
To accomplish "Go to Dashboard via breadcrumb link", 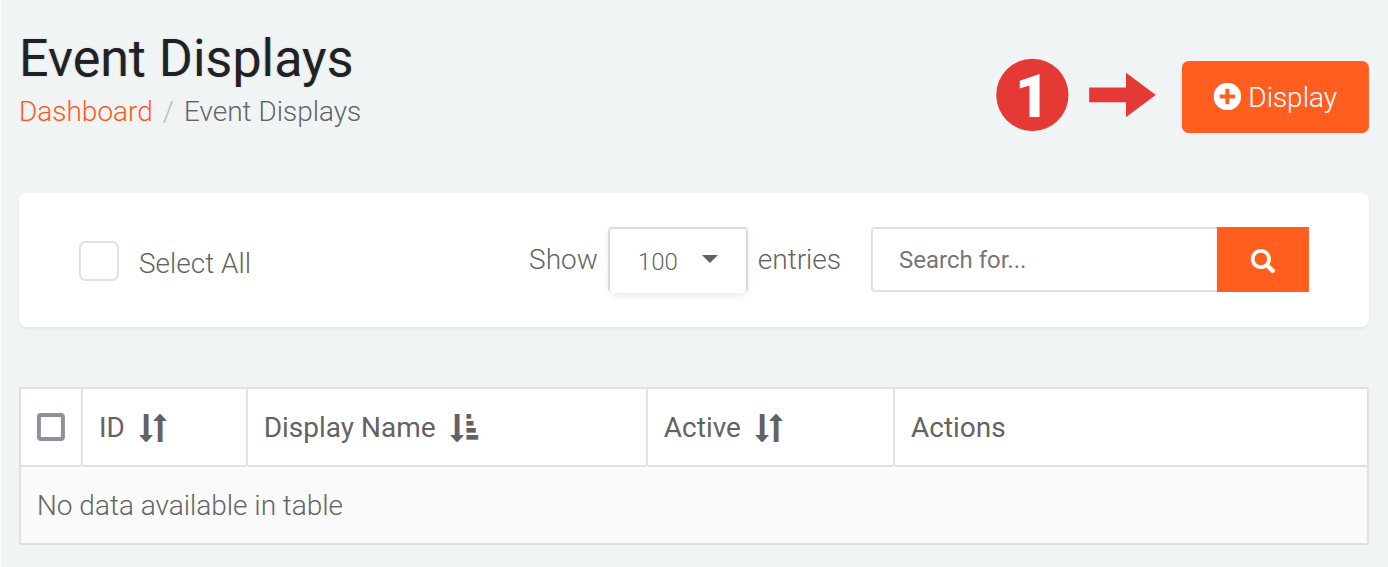I will click(86, 111).
